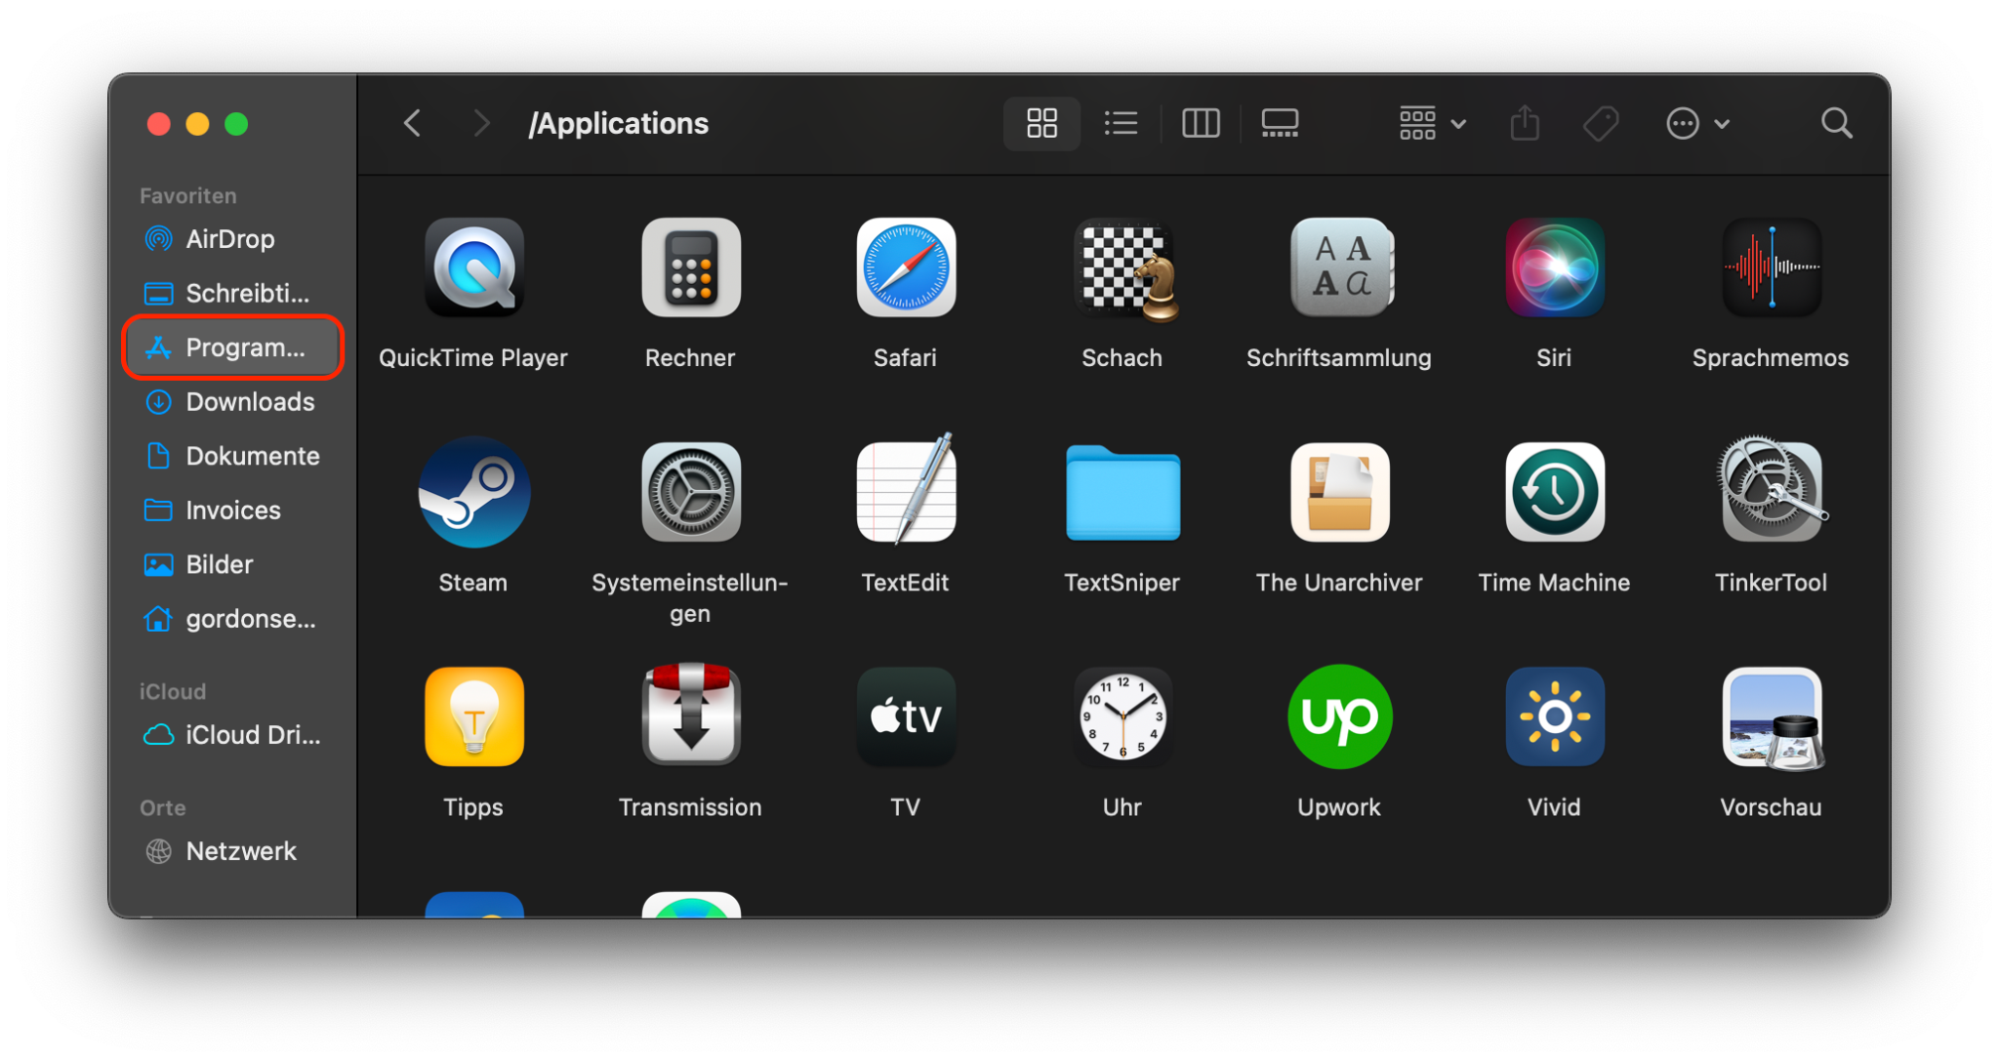The image size is (1999, 1062).
Task: Open the grouping options dropdown
Action: pos(1430,123)
